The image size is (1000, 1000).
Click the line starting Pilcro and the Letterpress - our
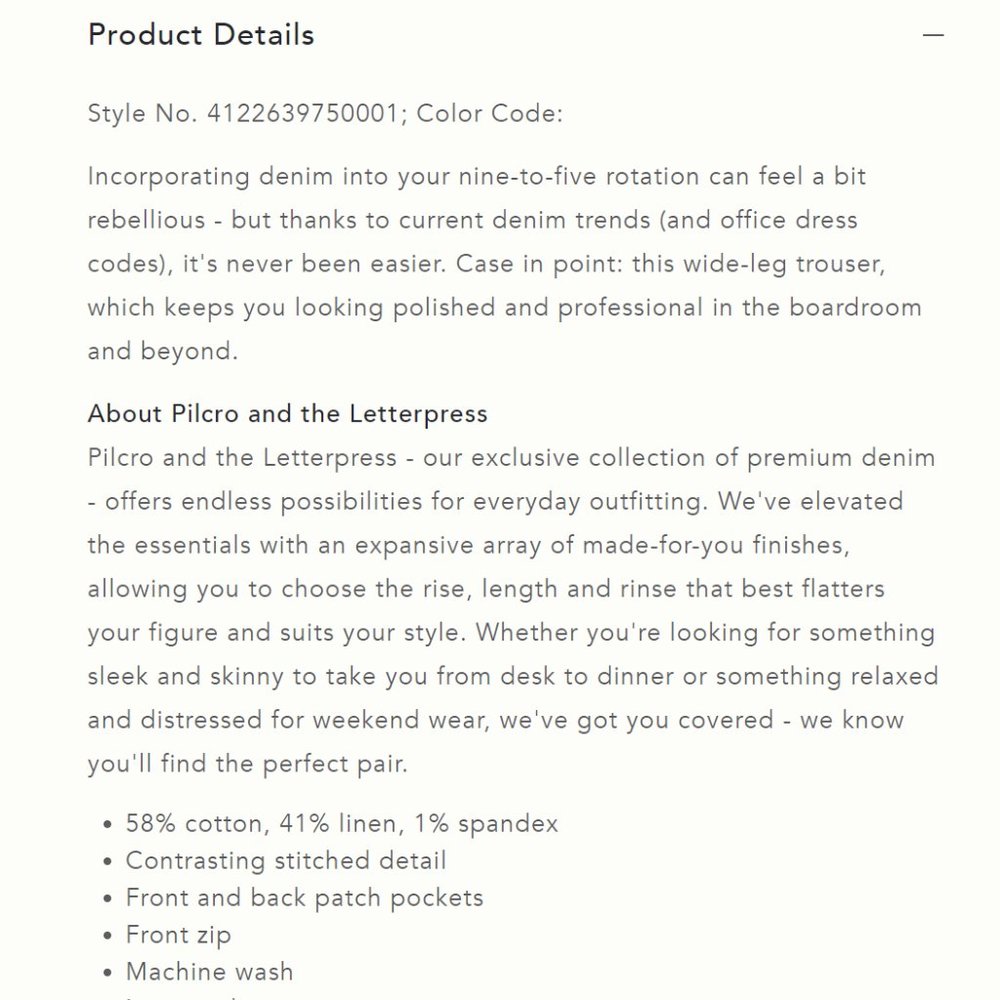511,458
